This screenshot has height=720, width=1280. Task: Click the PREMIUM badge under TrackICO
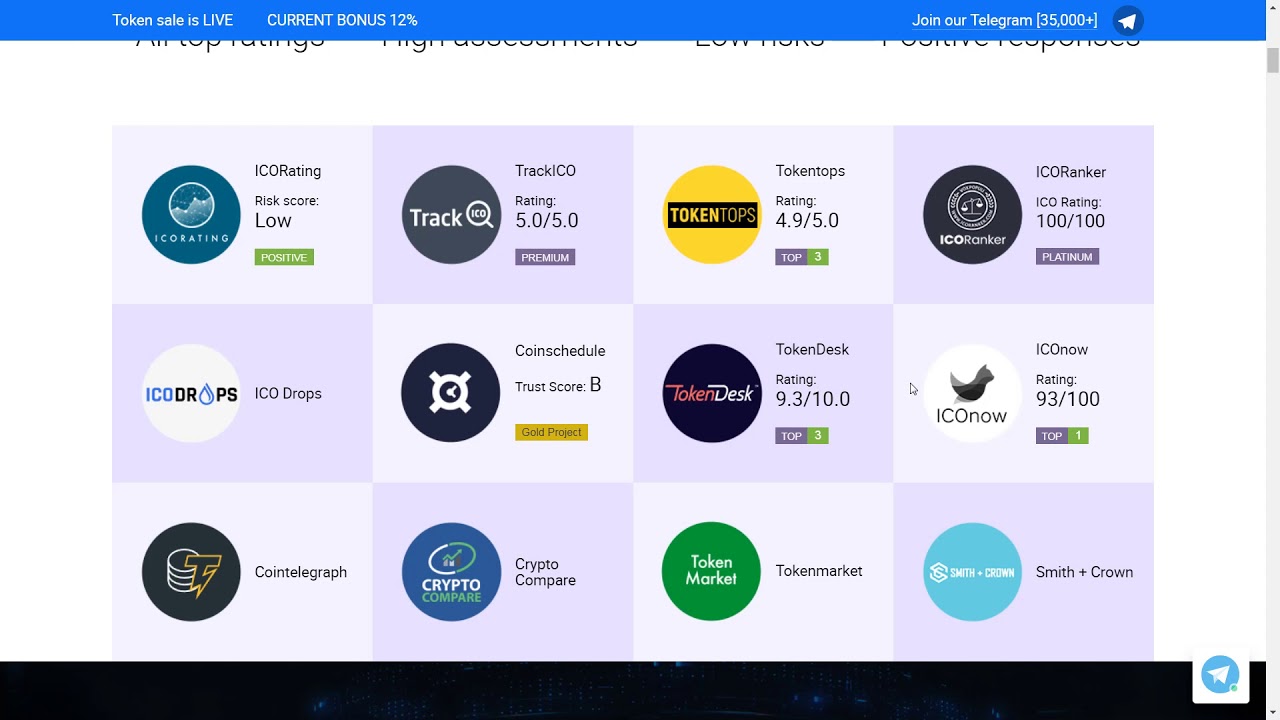tap(545, 257)
